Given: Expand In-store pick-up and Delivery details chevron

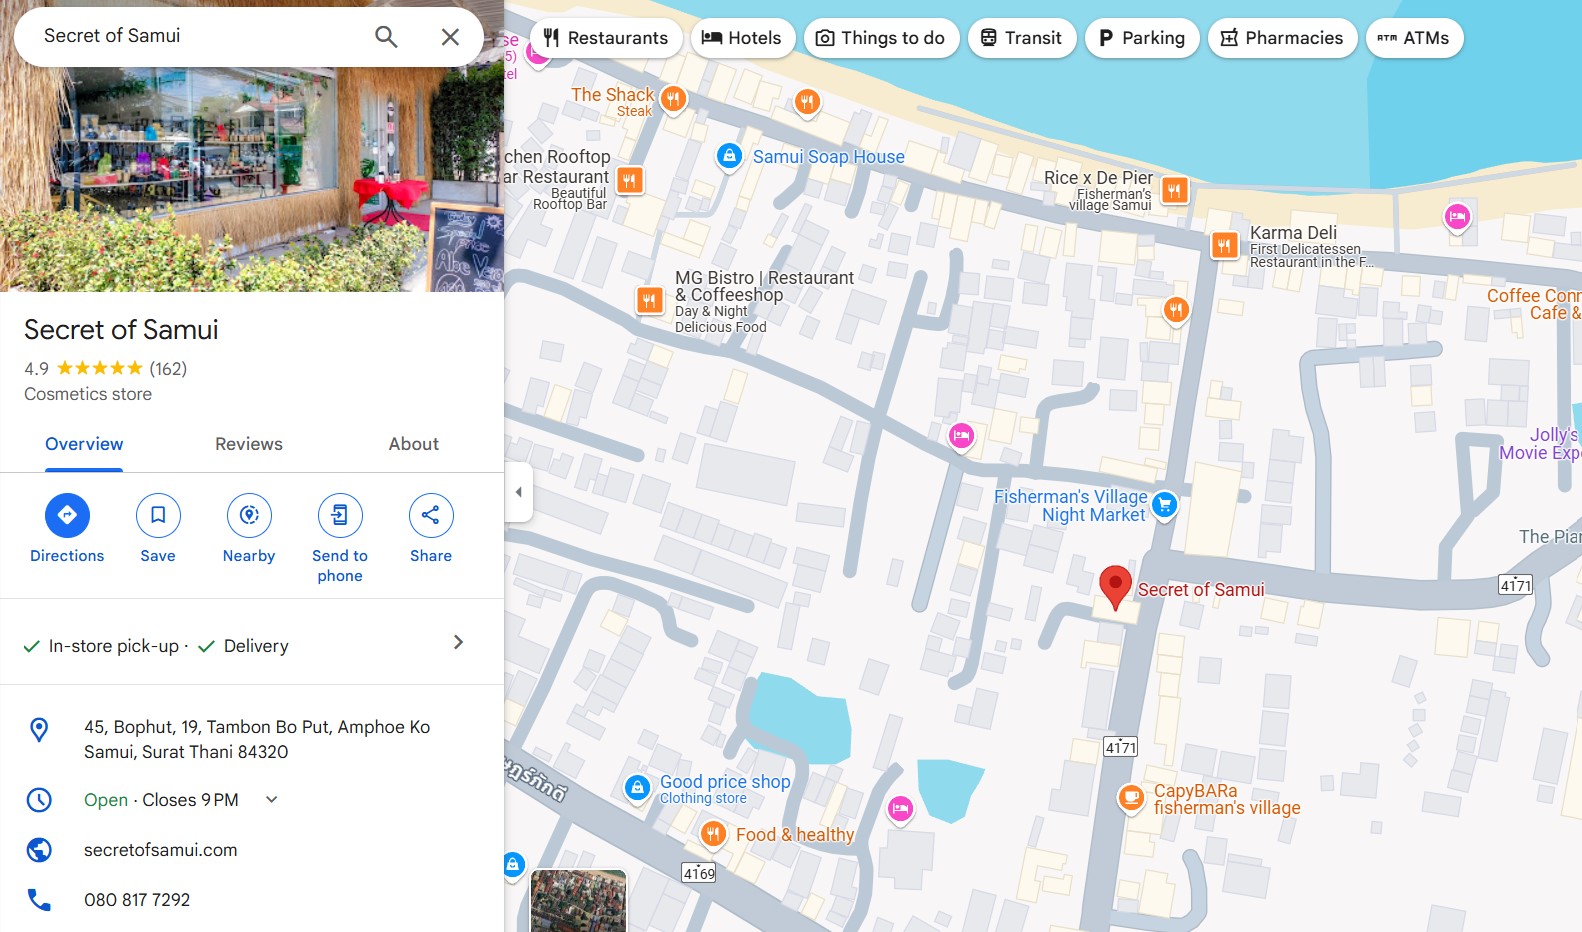Looking at the screenshot, I should (458, 642).
